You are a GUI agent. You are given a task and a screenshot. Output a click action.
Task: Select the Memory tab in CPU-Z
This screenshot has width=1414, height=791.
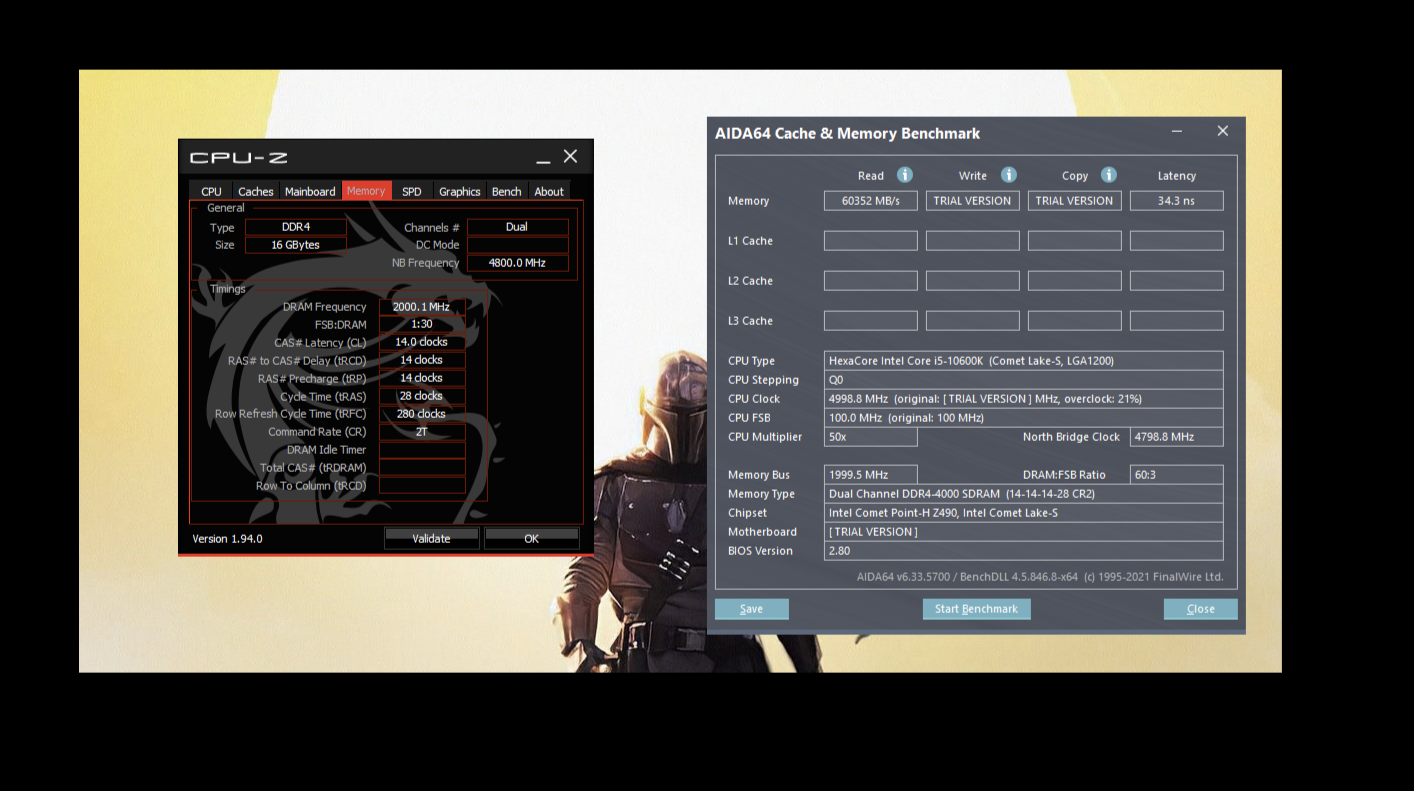(x=366, y=190)
